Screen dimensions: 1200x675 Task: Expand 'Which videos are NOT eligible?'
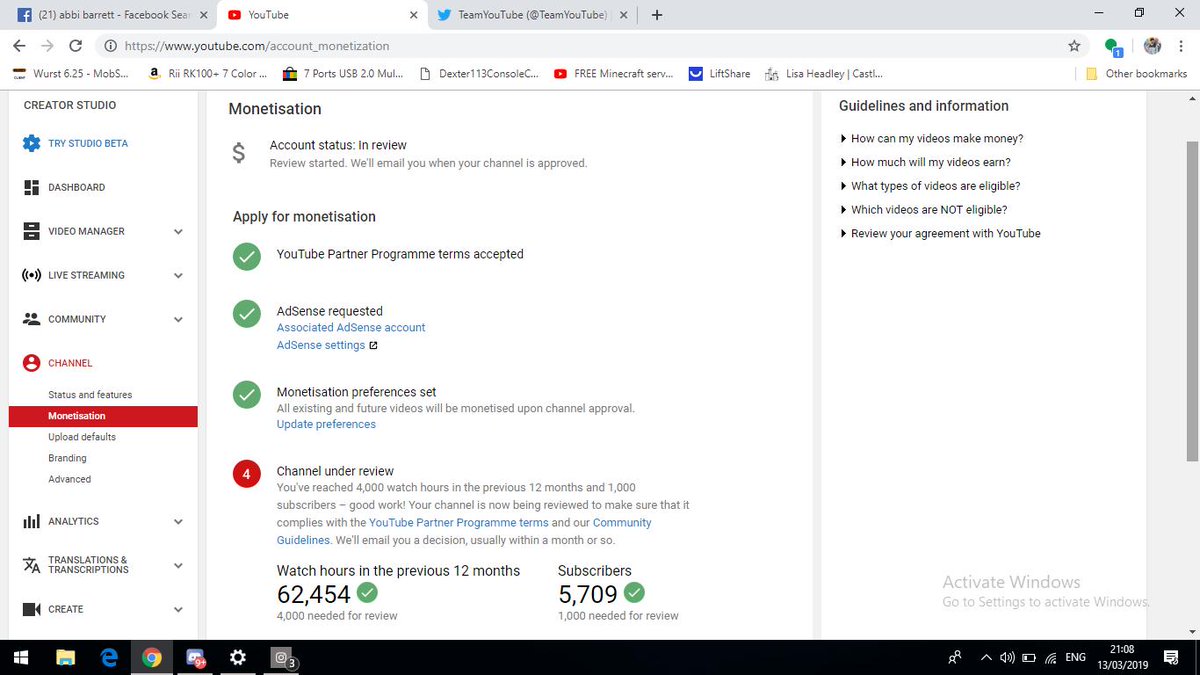pyautogui.click(x=923, y=210)
